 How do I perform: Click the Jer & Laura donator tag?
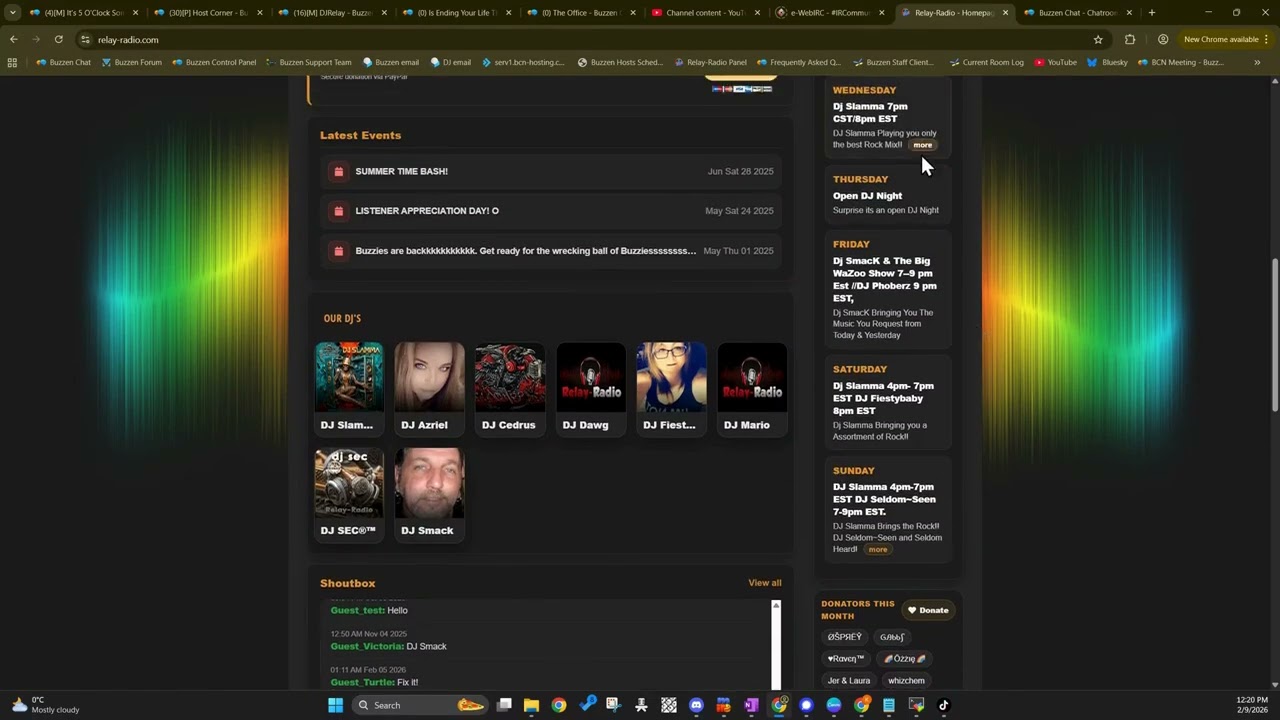(x=849, y=681)
